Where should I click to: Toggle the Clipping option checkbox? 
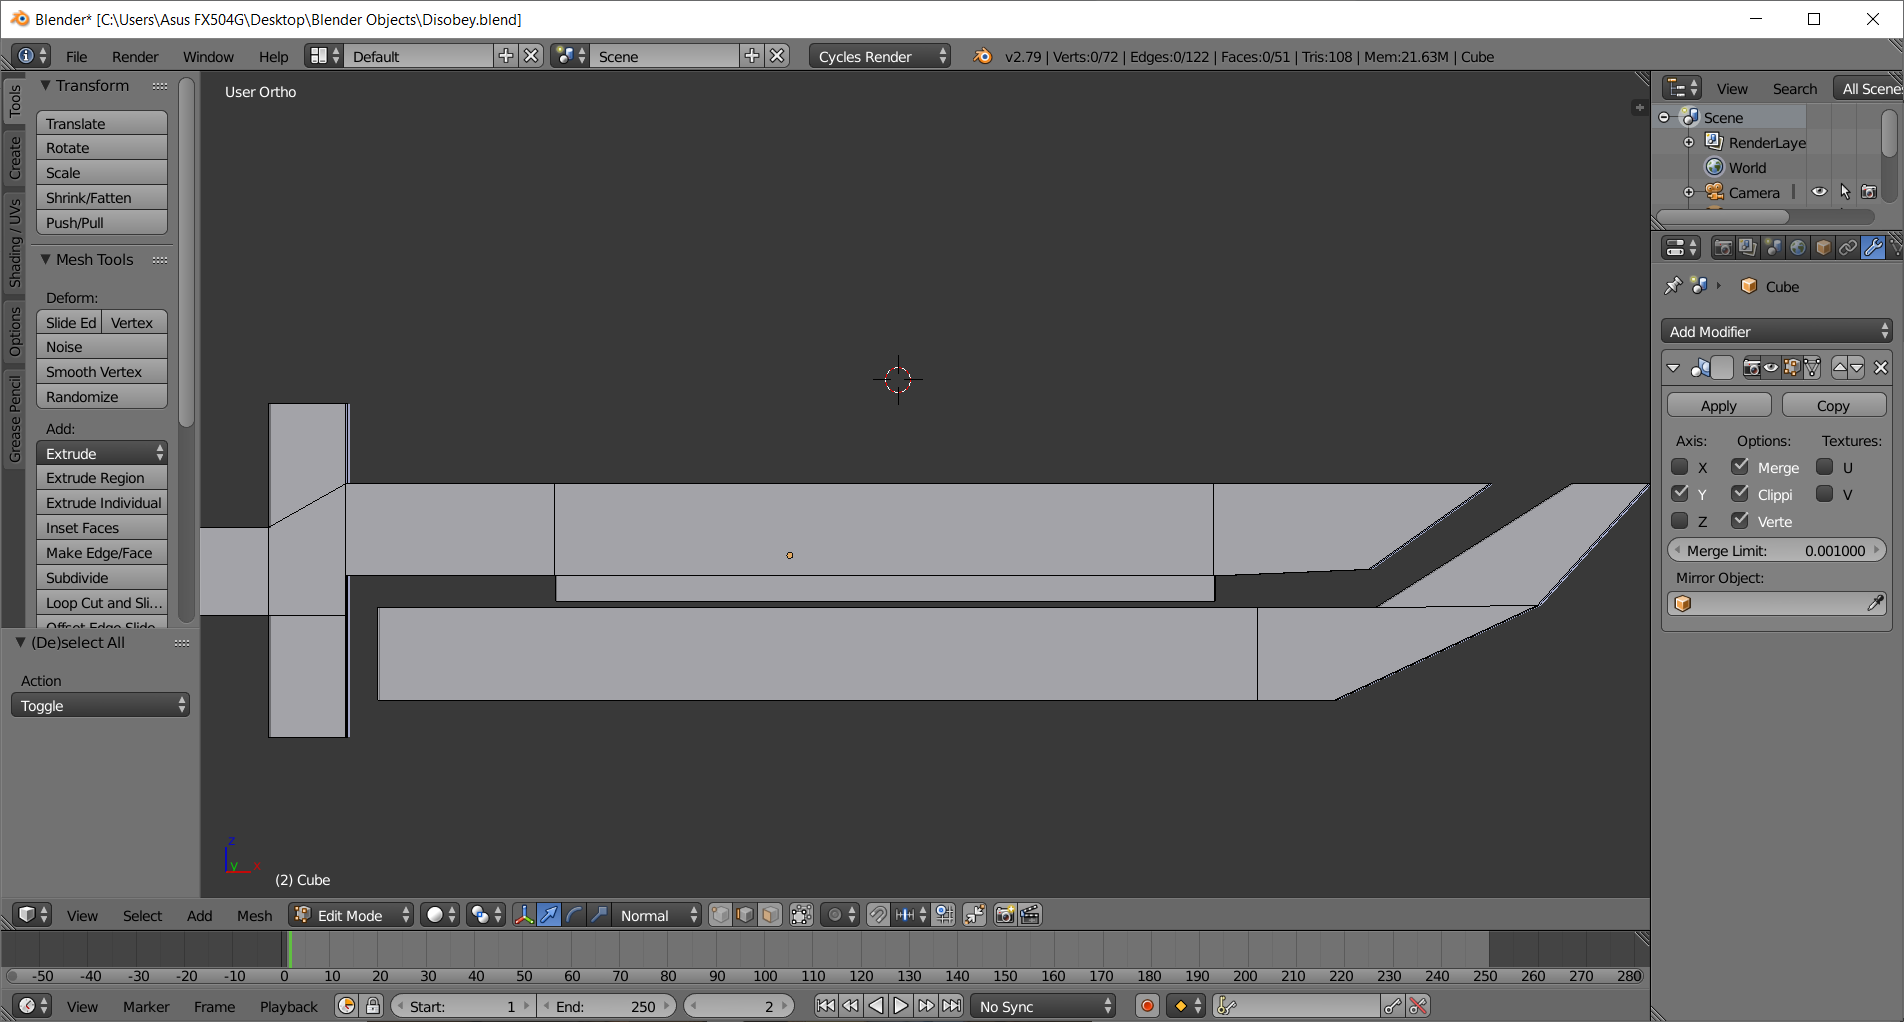1741,494
